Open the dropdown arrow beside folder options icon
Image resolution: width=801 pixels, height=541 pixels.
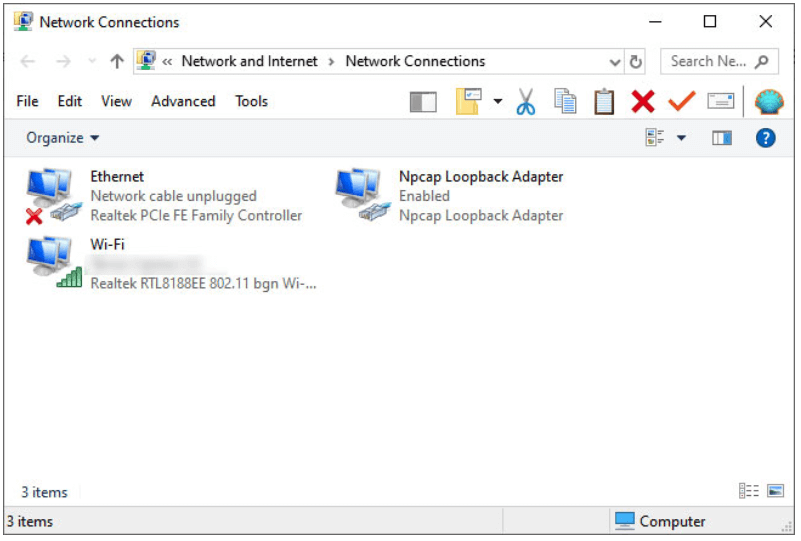500,102
